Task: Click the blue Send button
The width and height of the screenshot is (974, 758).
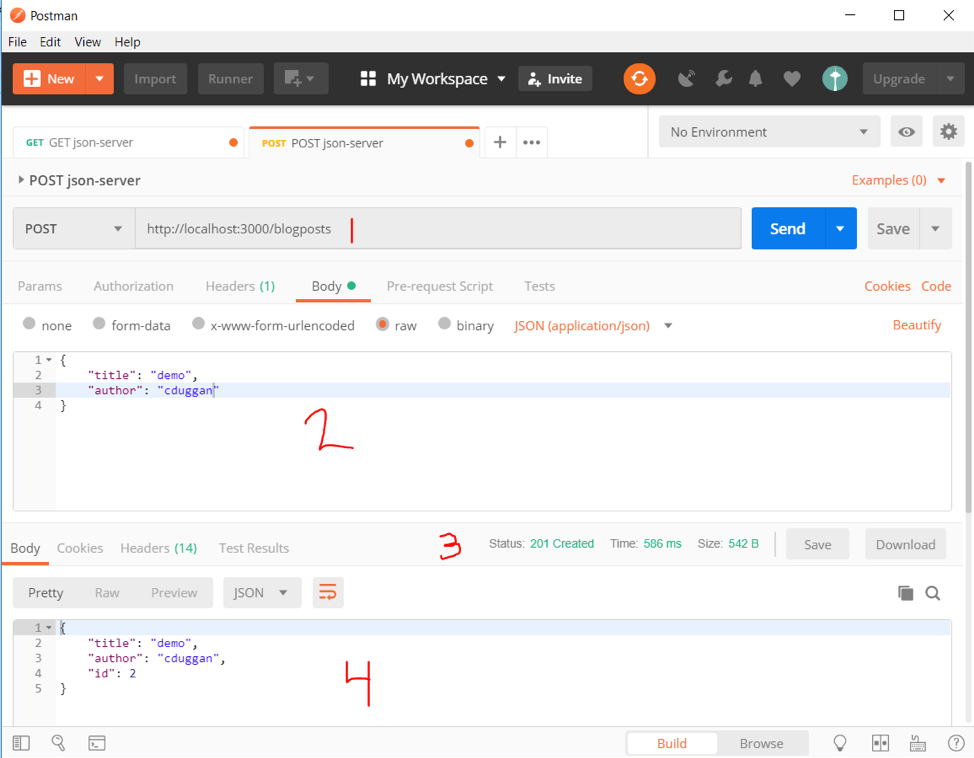Action: click(788, 229)
